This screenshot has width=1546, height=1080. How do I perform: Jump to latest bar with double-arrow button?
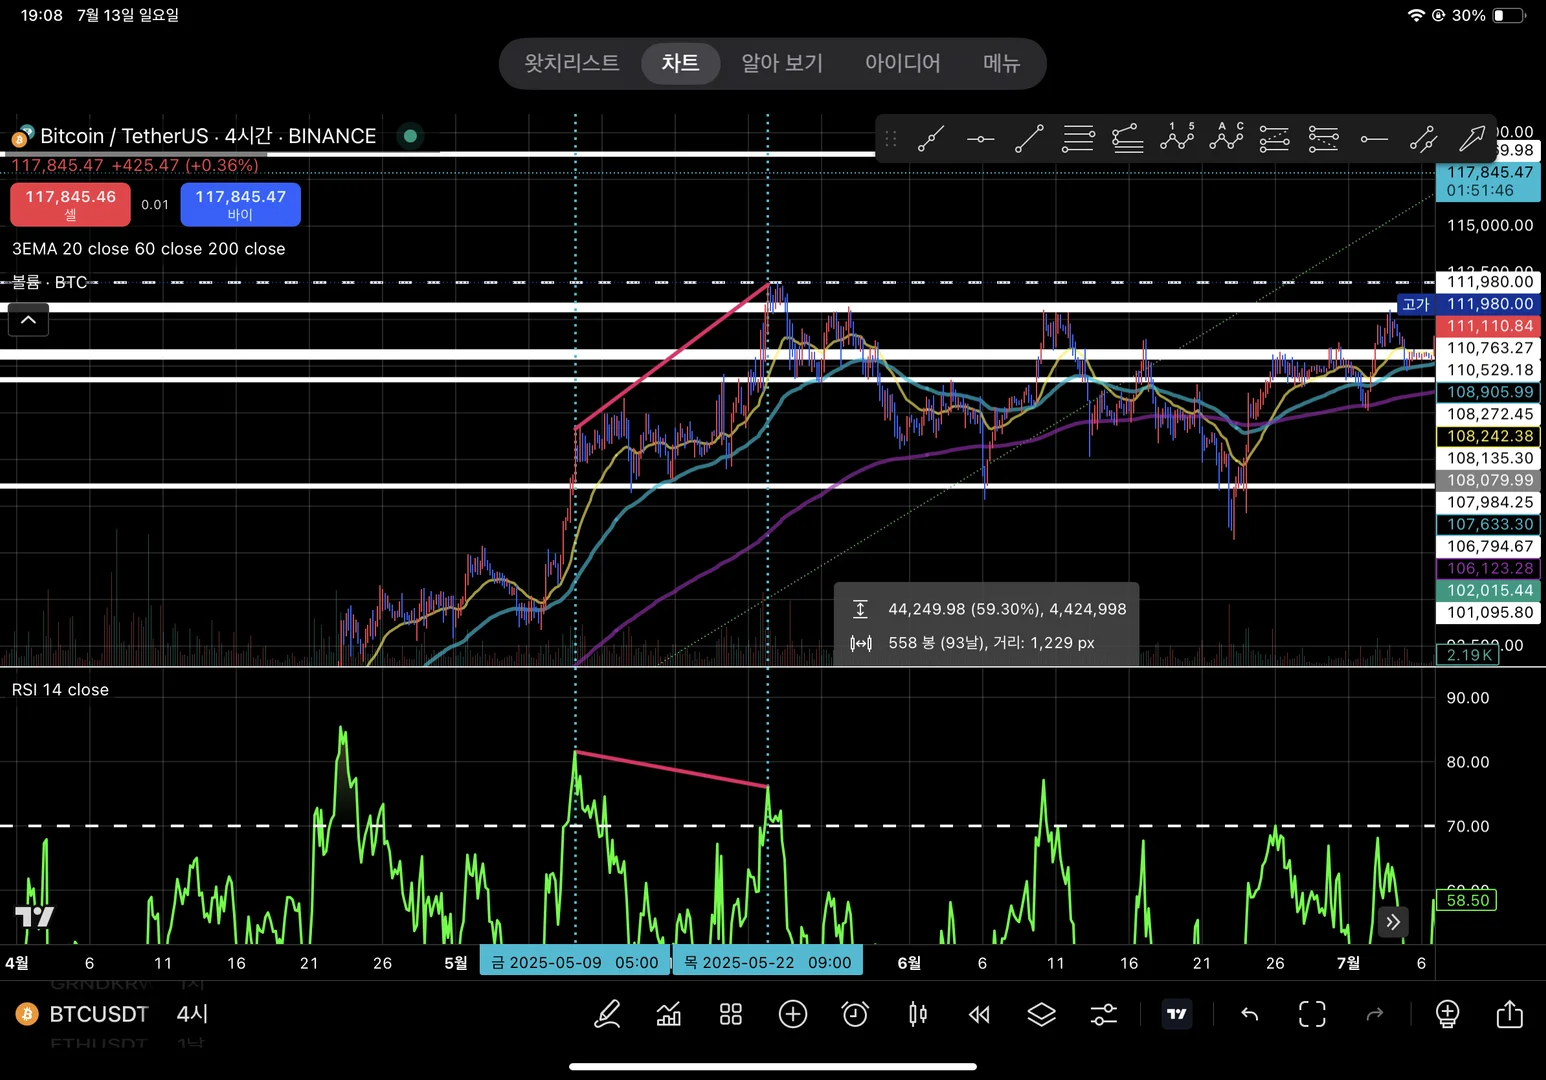pyautogui.click(x=1393, y=921)
